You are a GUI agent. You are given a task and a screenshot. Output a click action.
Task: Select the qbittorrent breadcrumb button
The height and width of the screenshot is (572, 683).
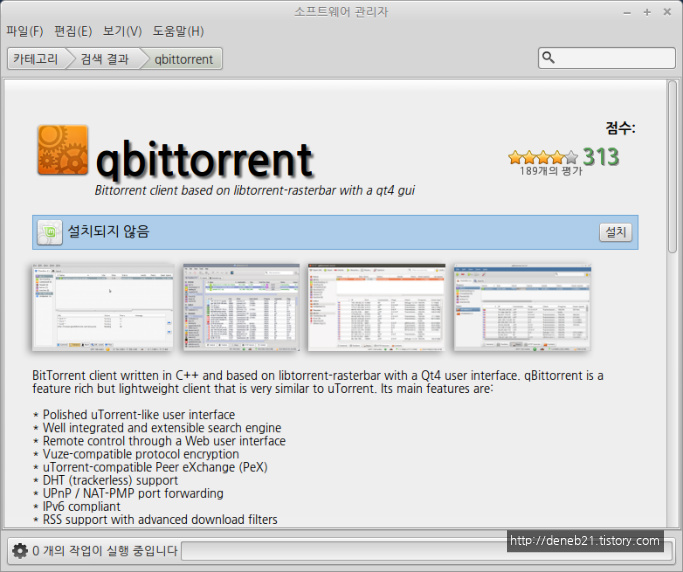pos(184,59)
